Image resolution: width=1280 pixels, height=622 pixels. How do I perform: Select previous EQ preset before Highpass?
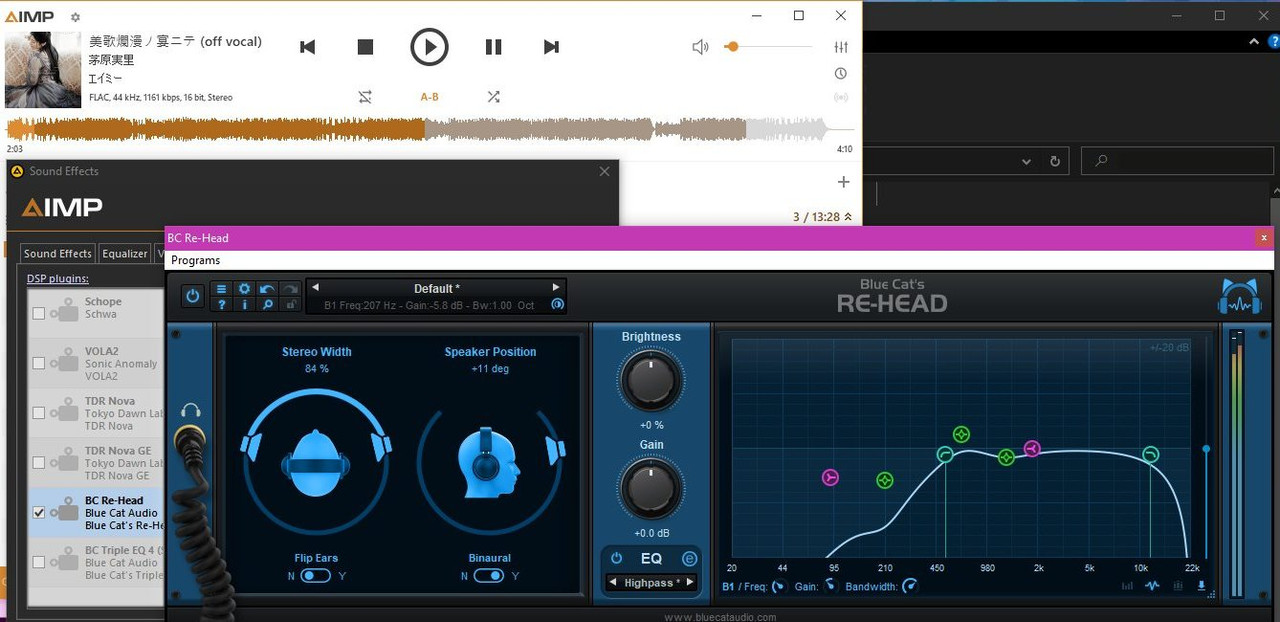tap(612, 583)
